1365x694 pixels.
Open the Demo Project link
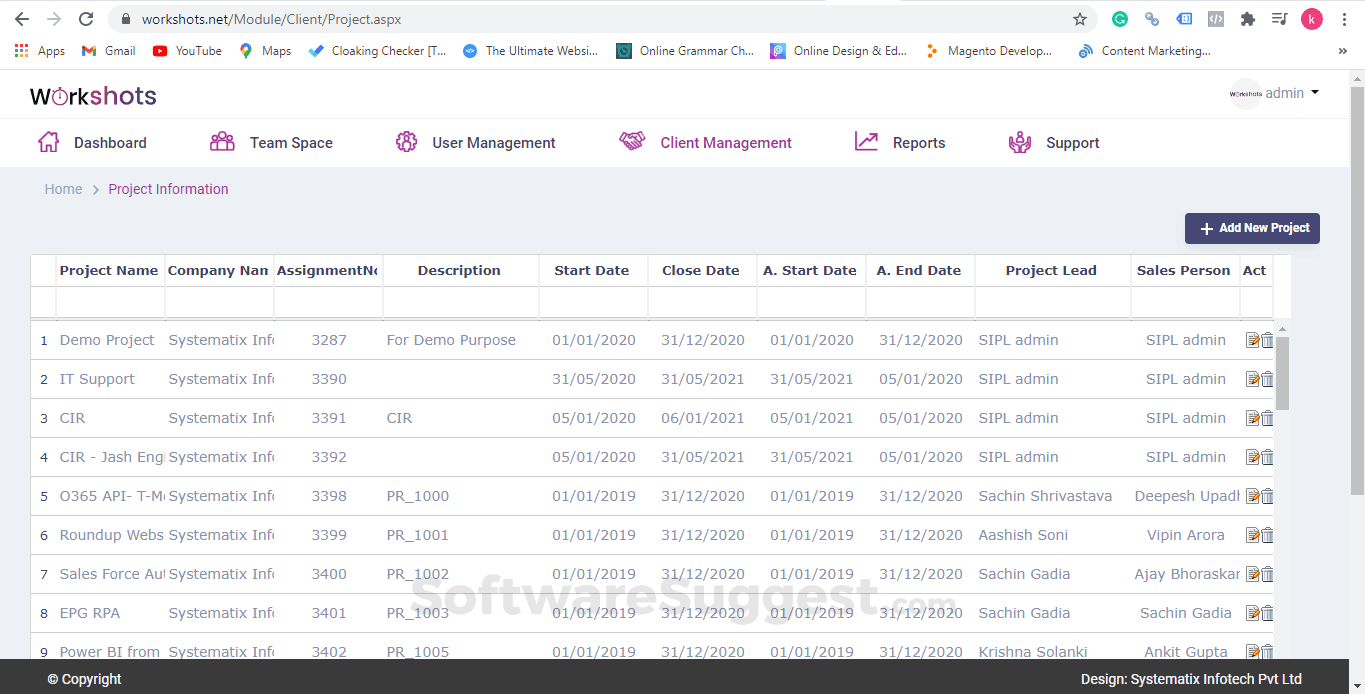tap(107, 339)
